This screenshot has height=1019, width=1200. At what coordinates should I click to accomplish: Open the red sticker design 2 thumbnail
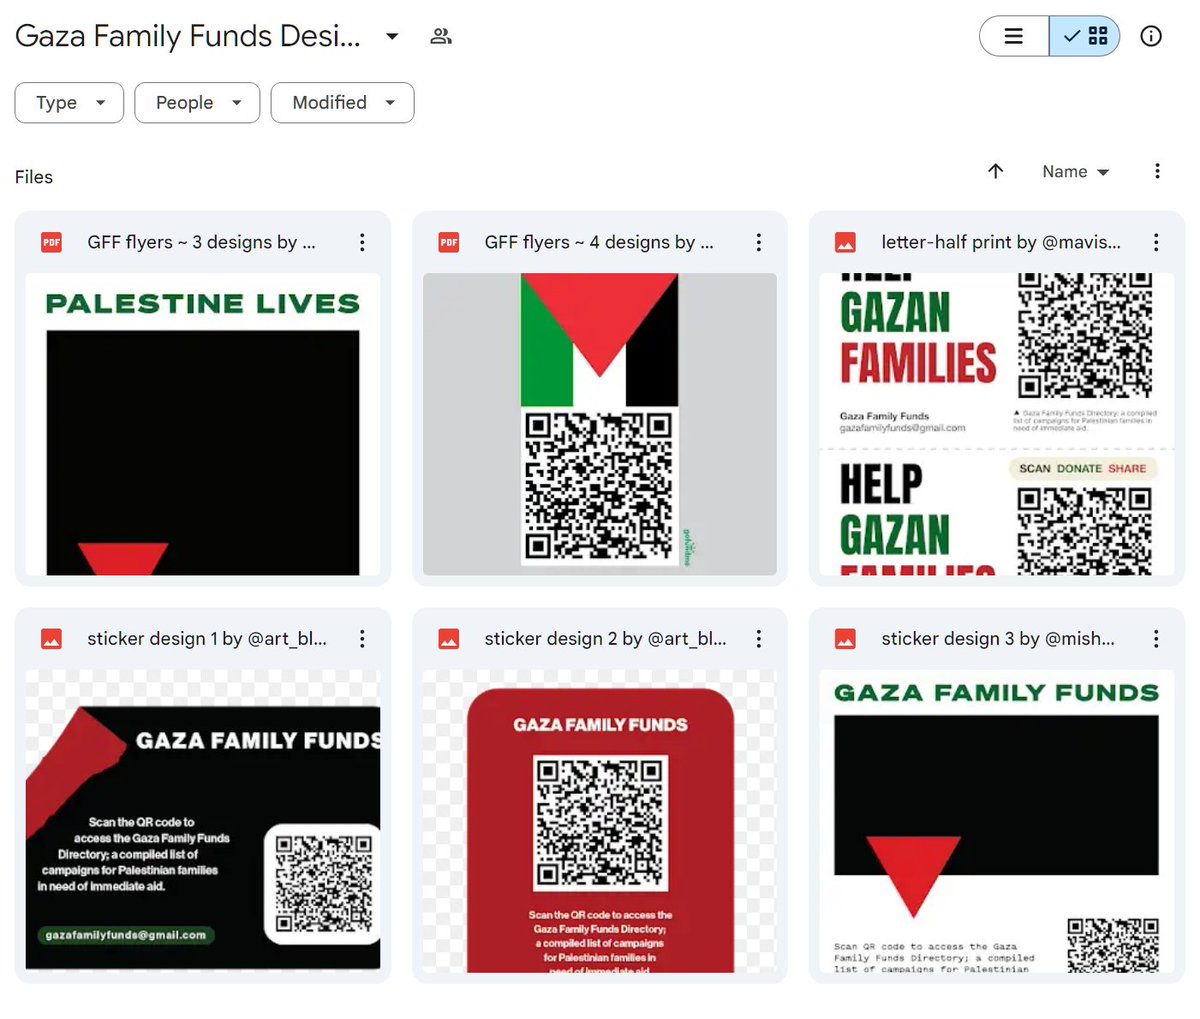(600, 820)
